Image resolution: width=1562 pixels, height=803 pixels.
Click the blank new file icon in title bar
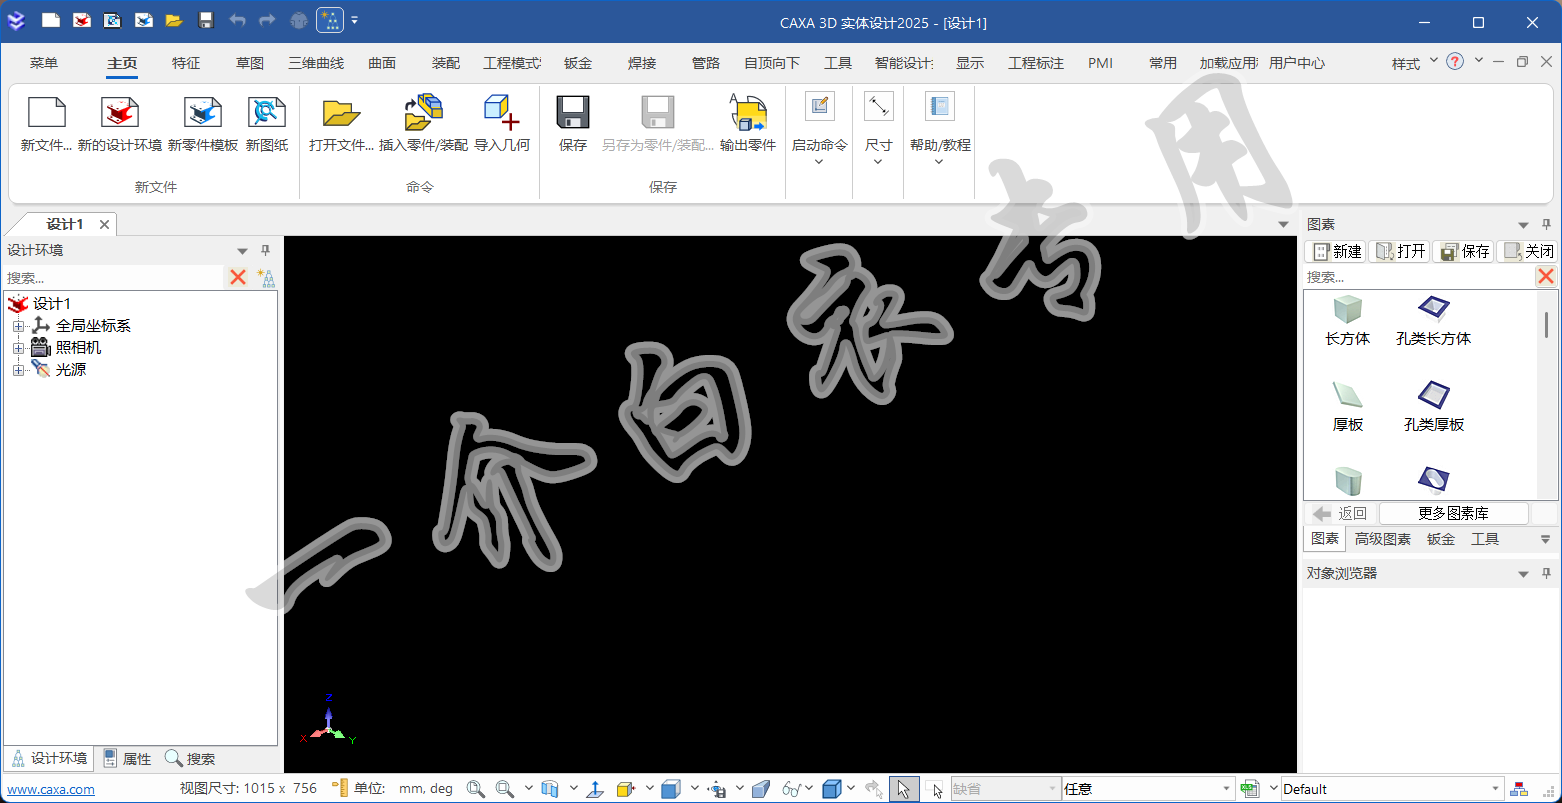[51, 20]
